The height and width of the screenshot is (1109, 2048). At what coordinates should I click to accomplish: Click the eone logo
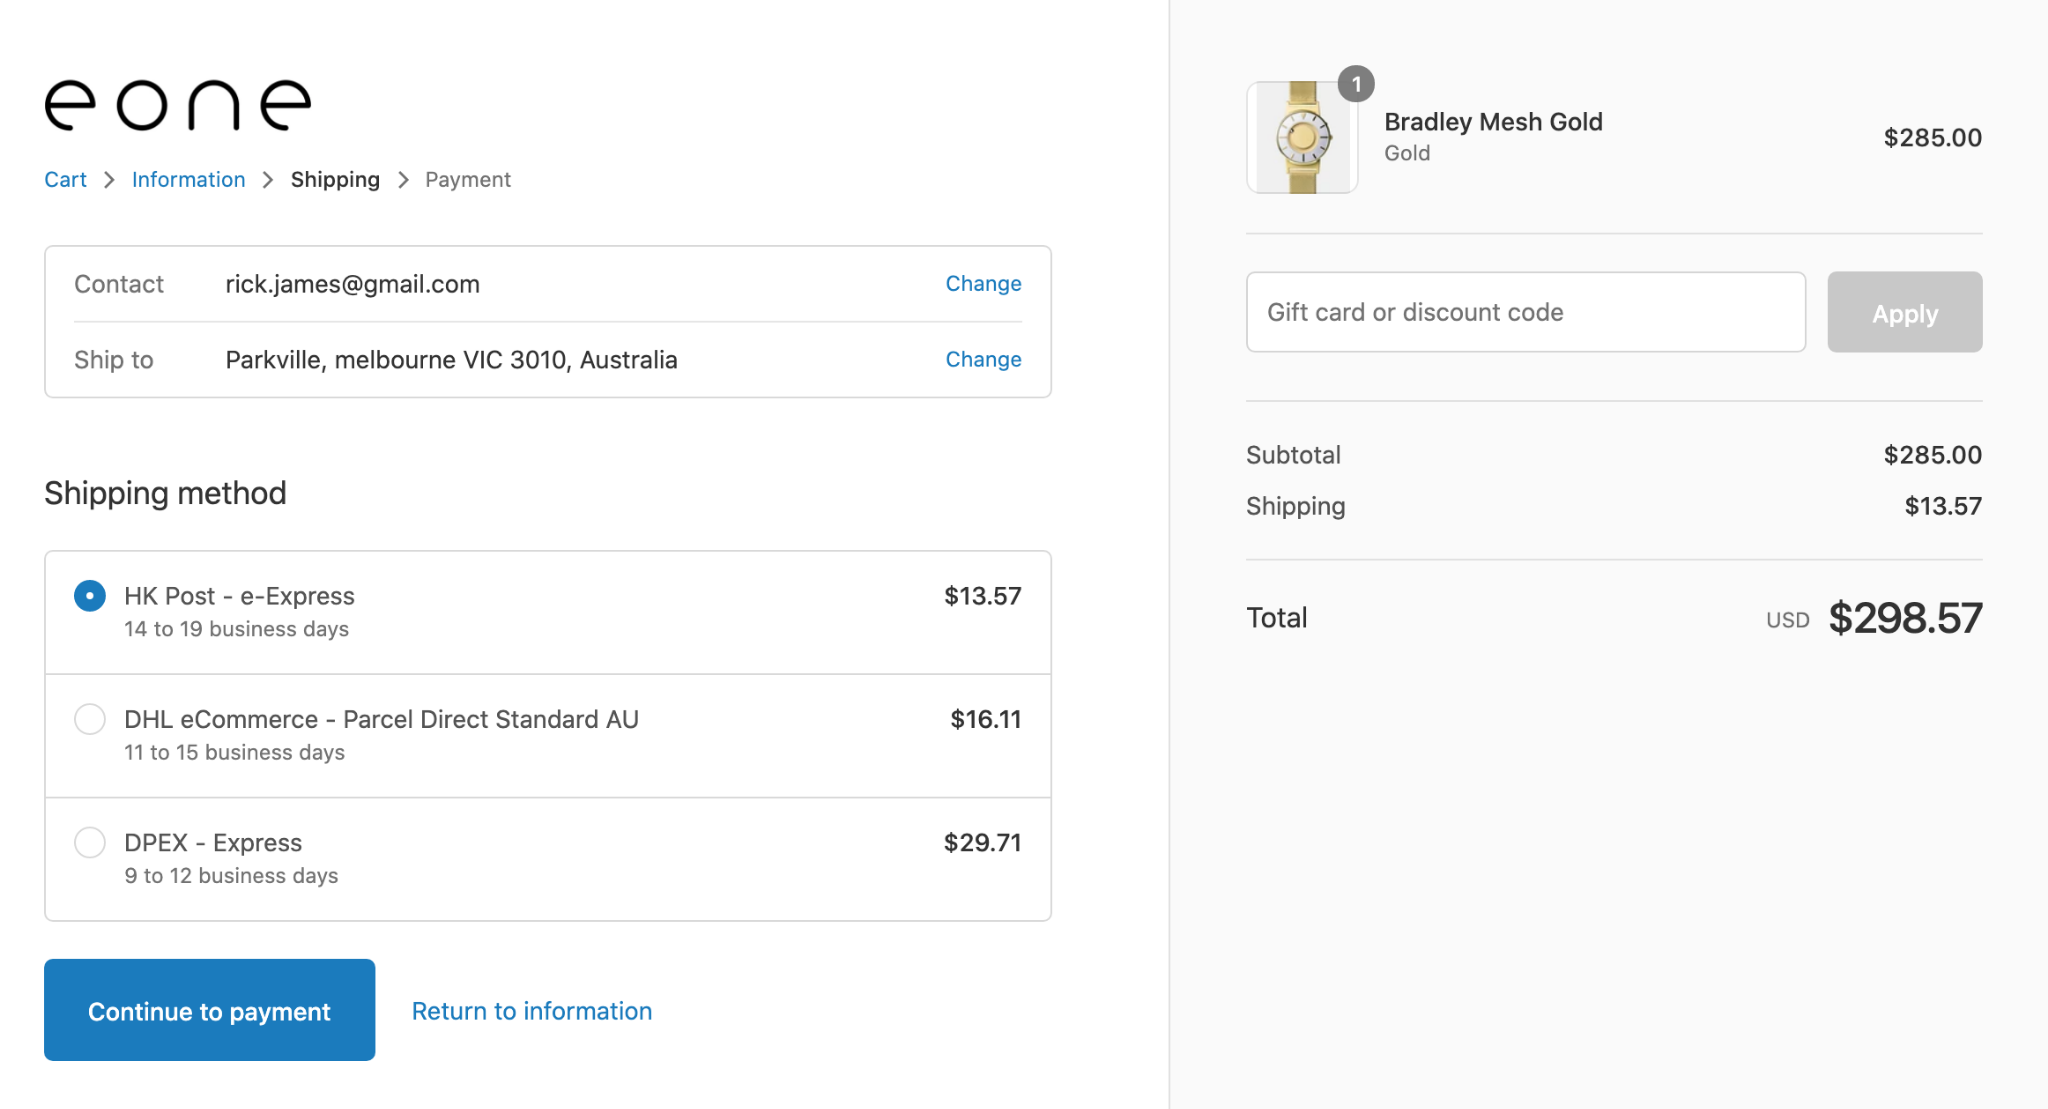coord(178,105)
